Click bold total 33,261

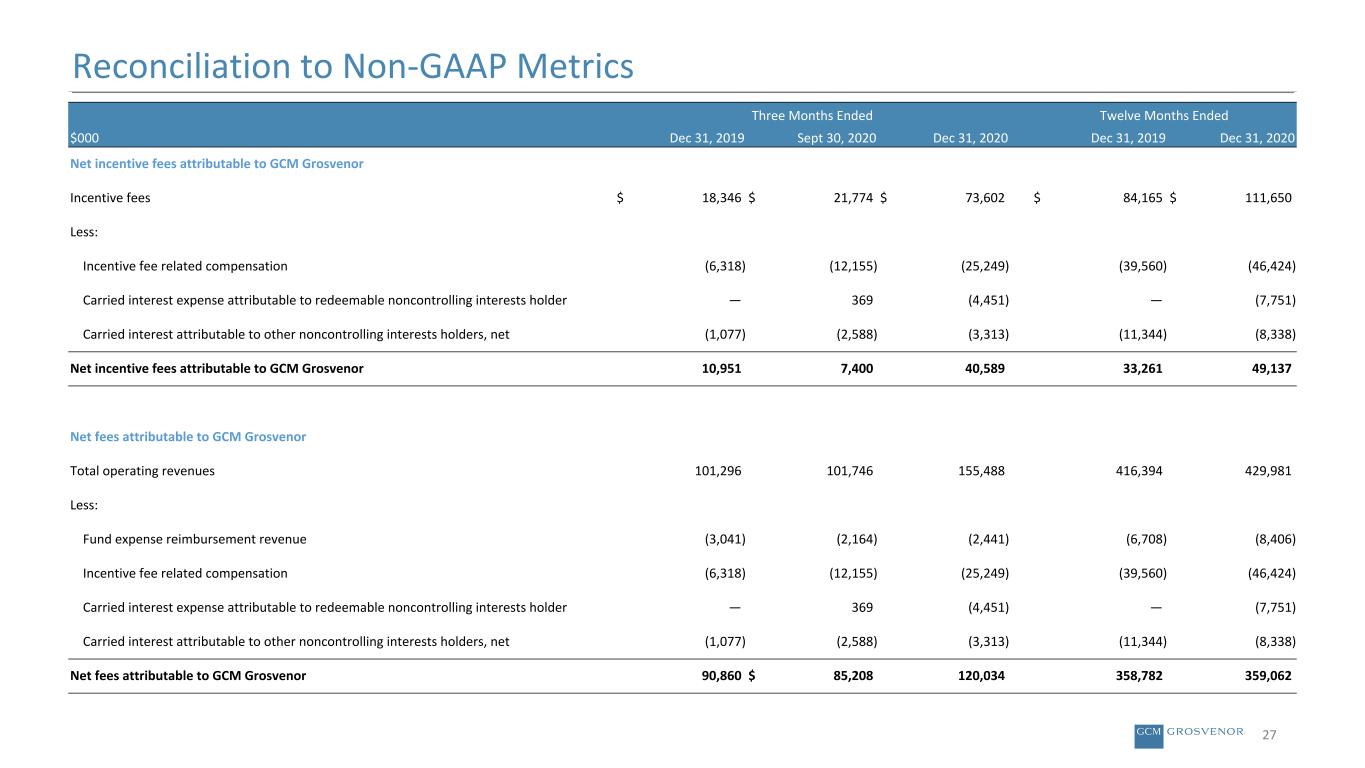coord(1144,368)
